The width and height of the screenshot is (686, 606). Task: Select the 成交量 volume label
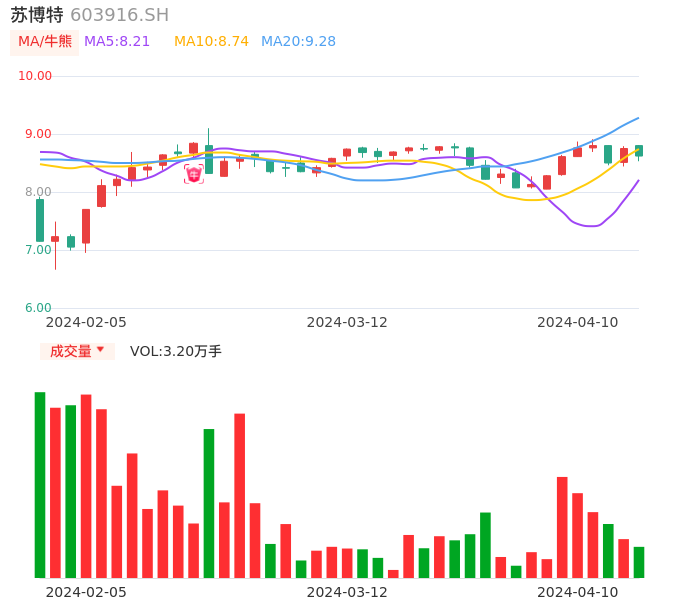tap(70, 351)
